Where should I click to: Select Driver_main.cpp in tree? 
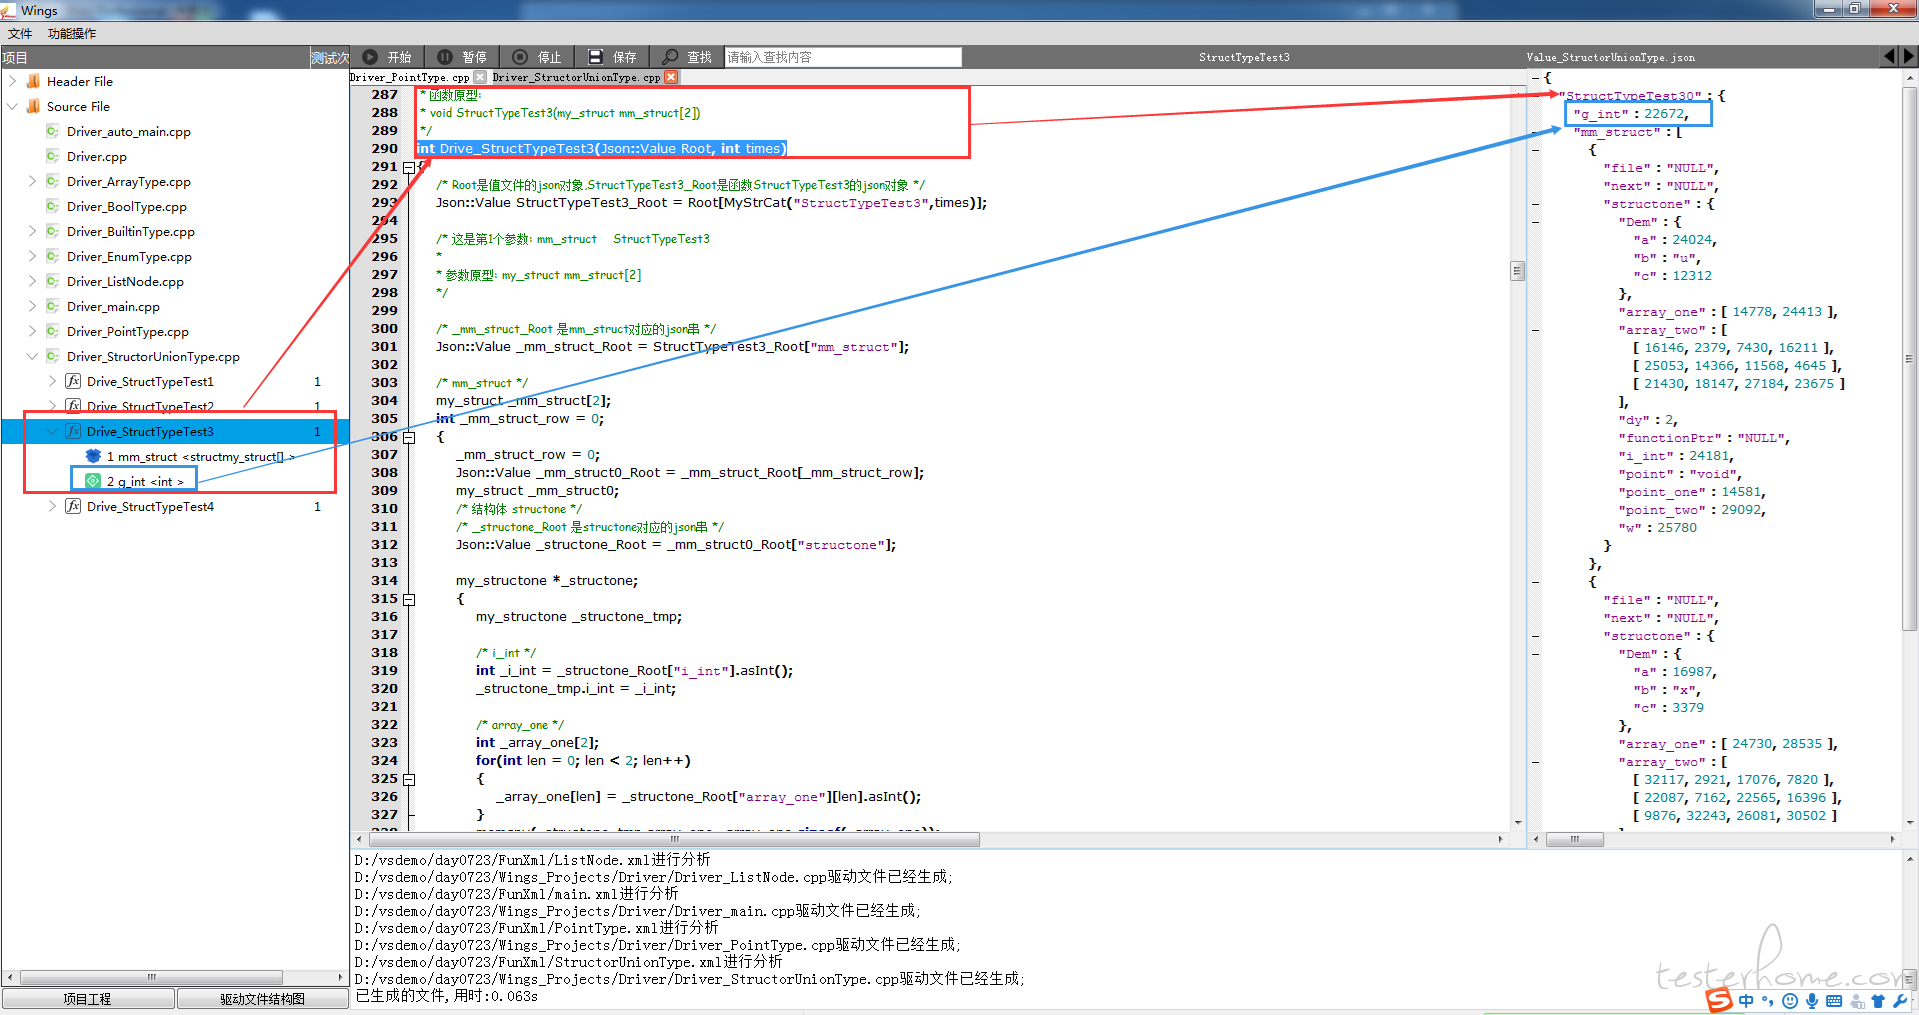click(113, 306)
